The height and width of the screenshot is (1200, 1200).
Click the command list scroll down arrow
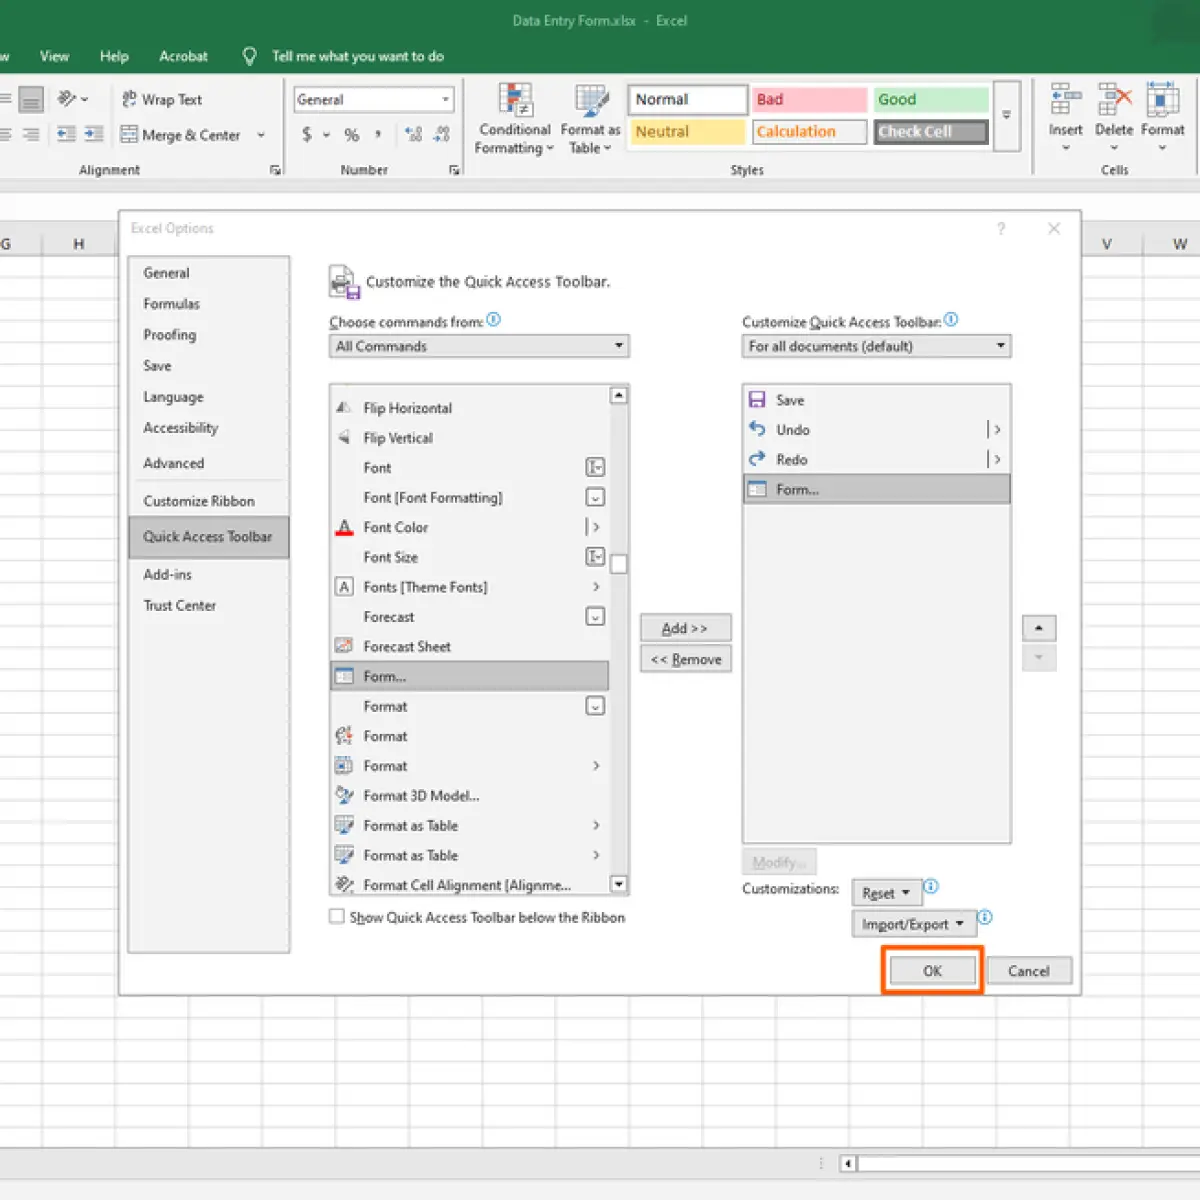(x=619, y=884)
